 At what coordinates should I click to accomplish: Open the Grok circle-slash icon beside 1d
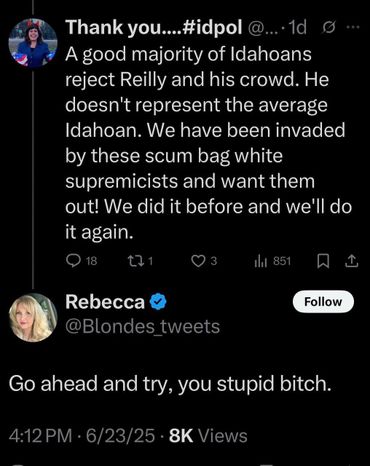pyautogui.click(x=329, y=28)
